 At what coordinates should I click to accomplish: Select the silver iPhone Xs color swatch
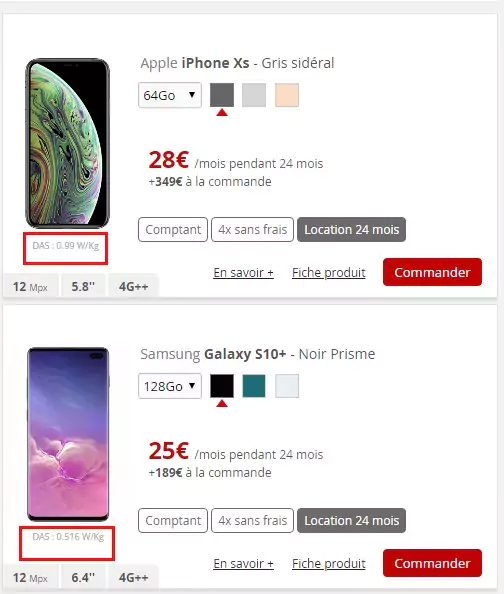click(254, 95)
